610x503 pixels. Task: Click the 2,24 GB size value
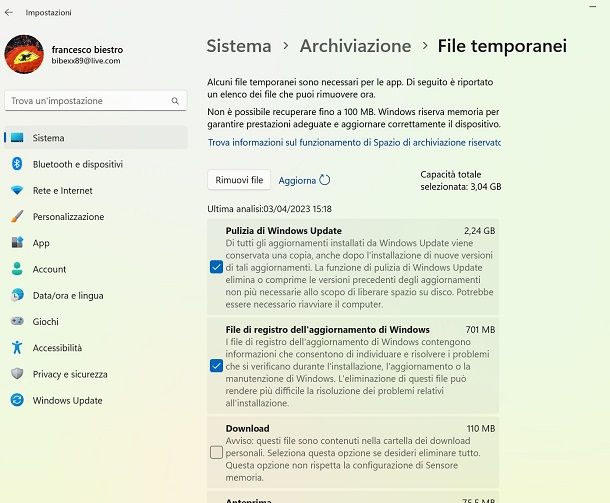pyautogui.click(x=480, y=231)
